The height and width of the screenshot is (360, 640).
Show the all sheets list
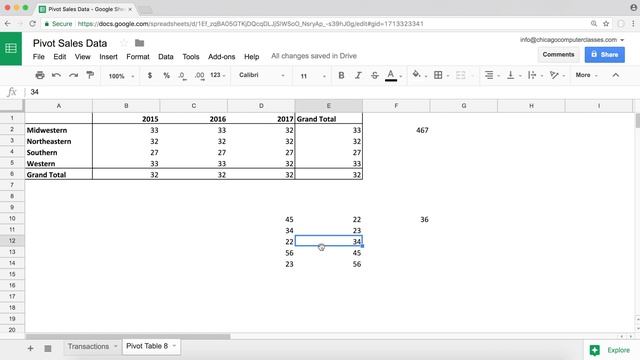(x=48, y=348)
